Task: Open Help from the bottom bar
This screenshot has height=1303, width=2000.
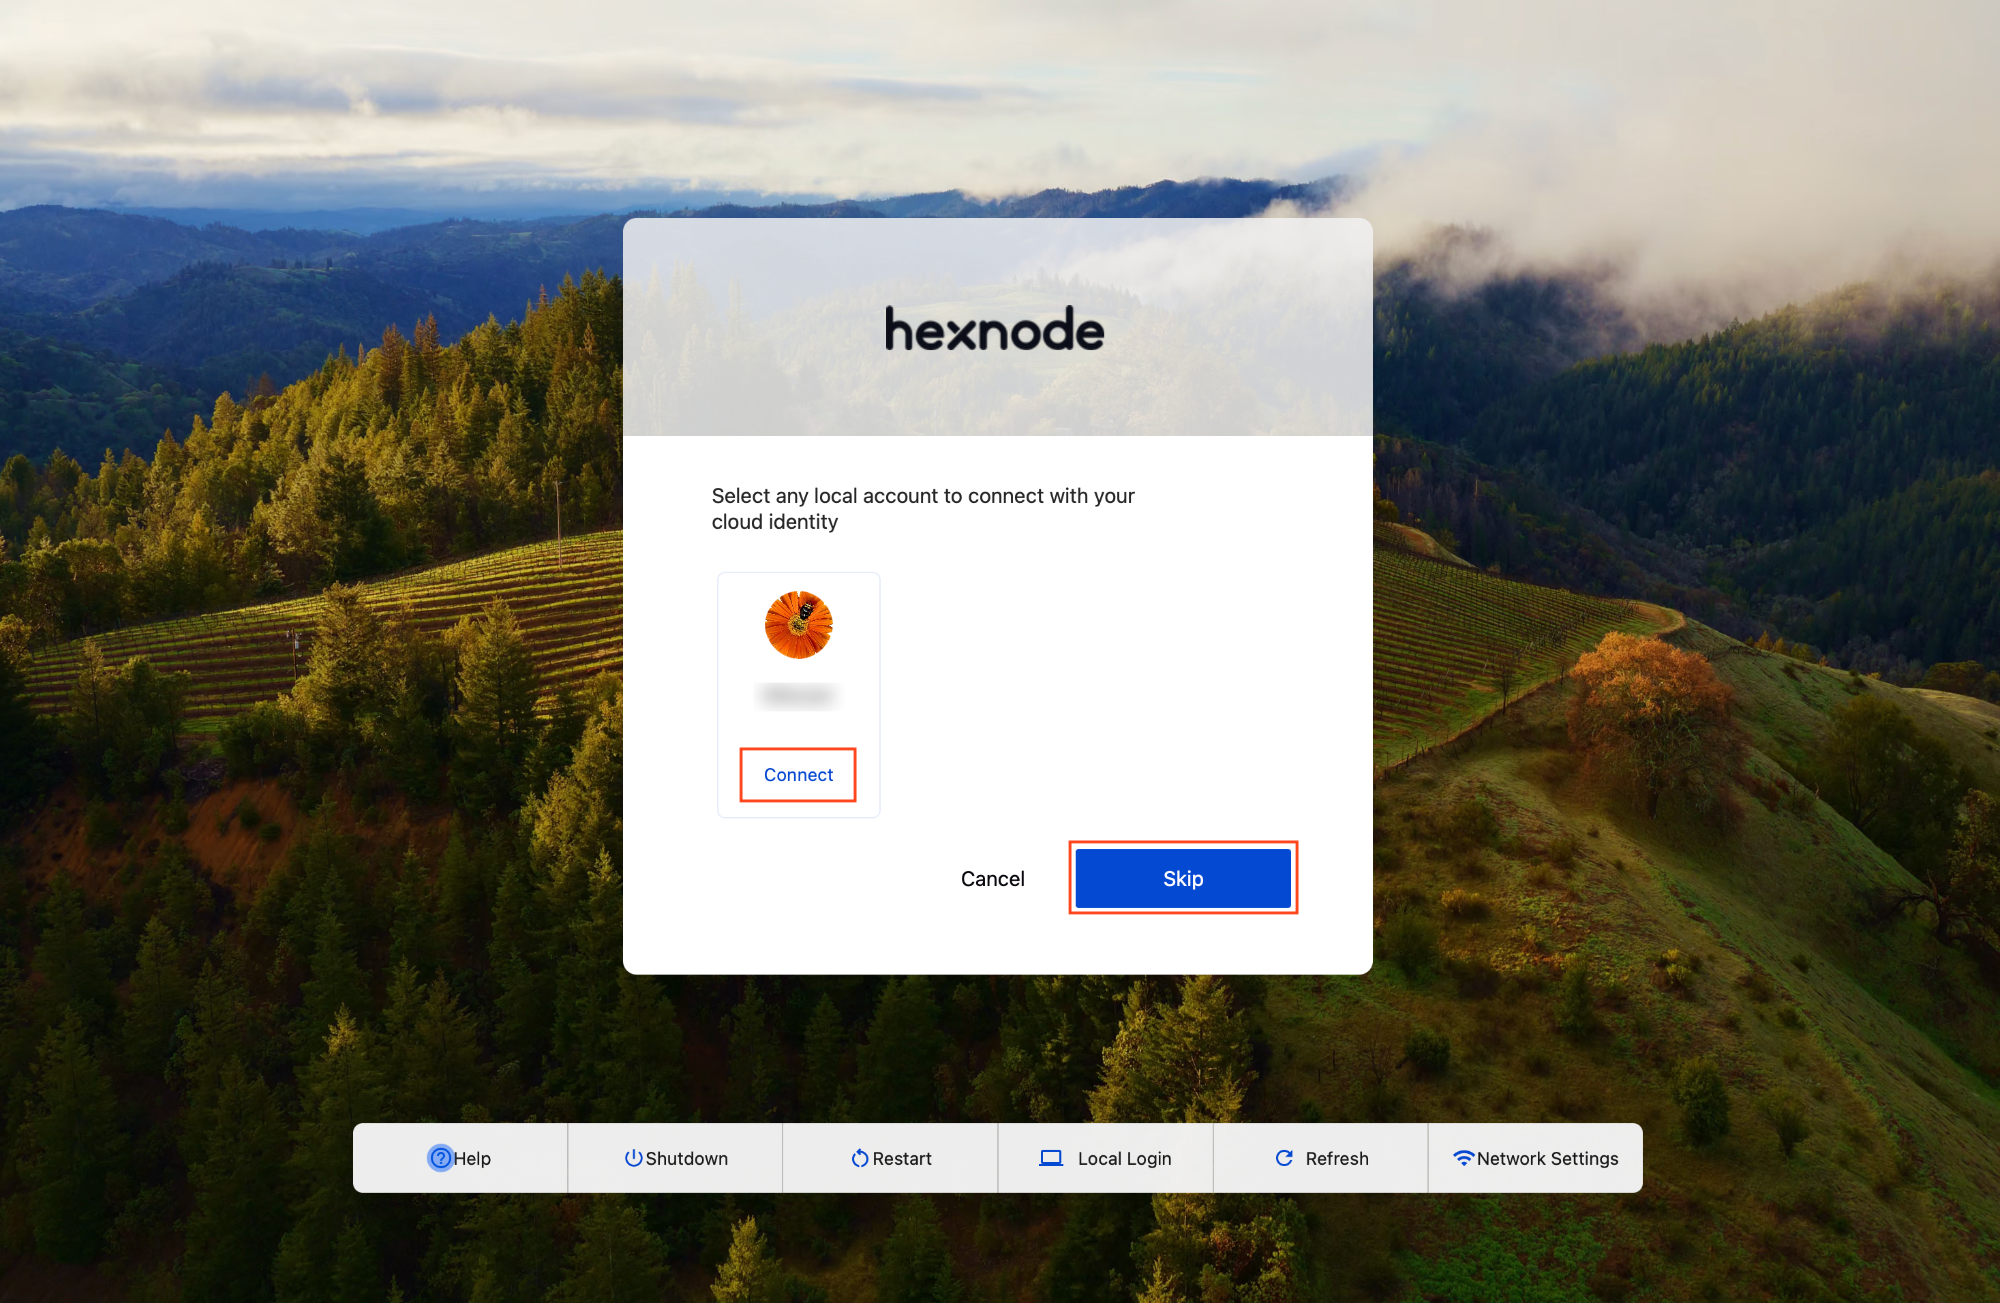Action: (460, 1158)
